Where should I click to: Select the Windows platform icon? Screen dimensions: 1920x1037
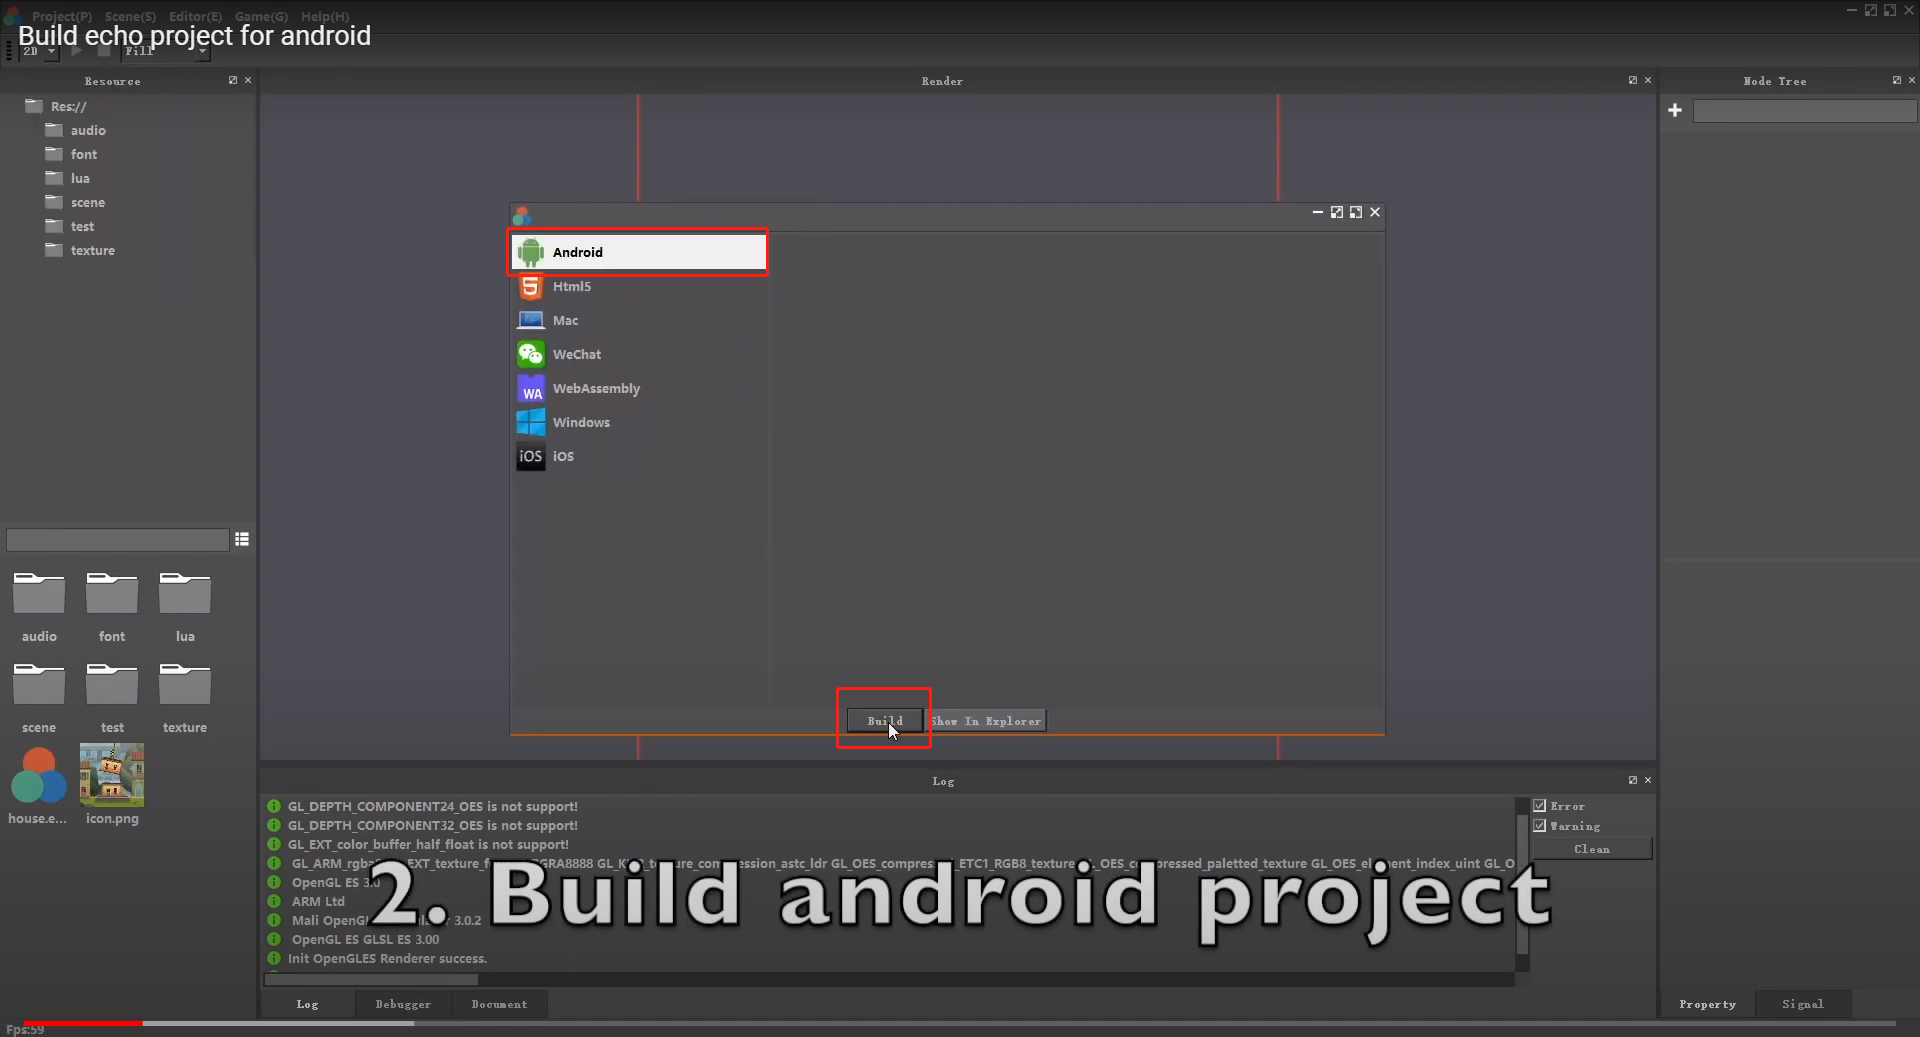530,423
